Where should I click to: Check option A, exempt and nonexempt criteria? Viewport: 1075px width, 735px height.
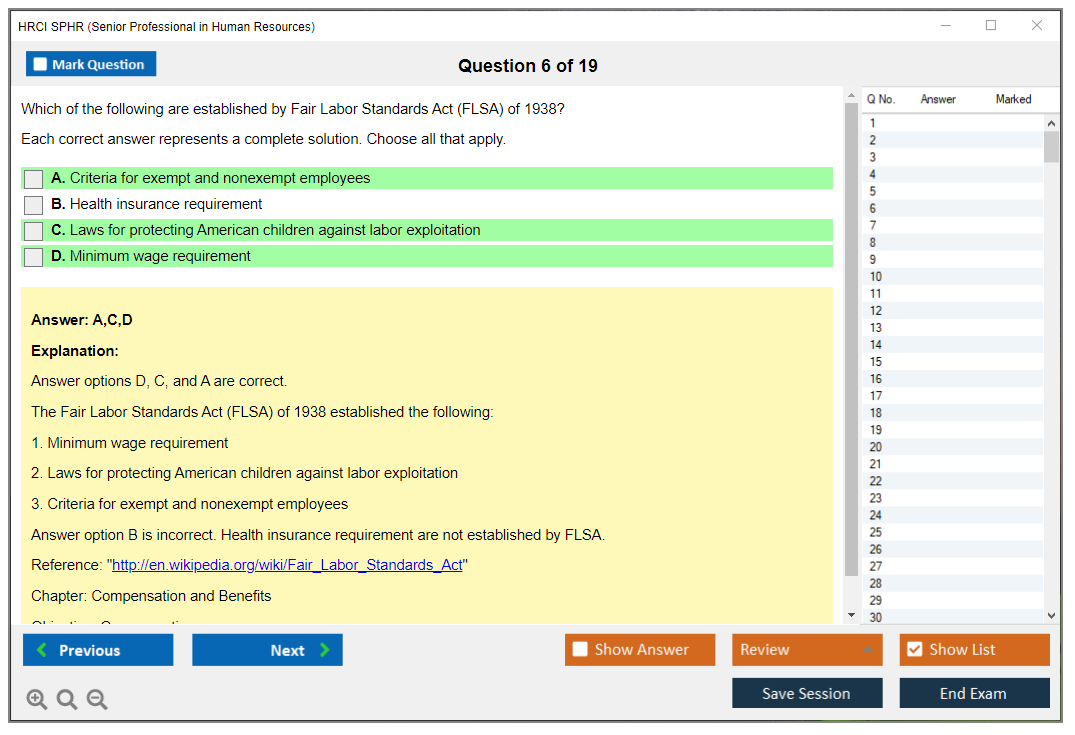coord(34,179)
